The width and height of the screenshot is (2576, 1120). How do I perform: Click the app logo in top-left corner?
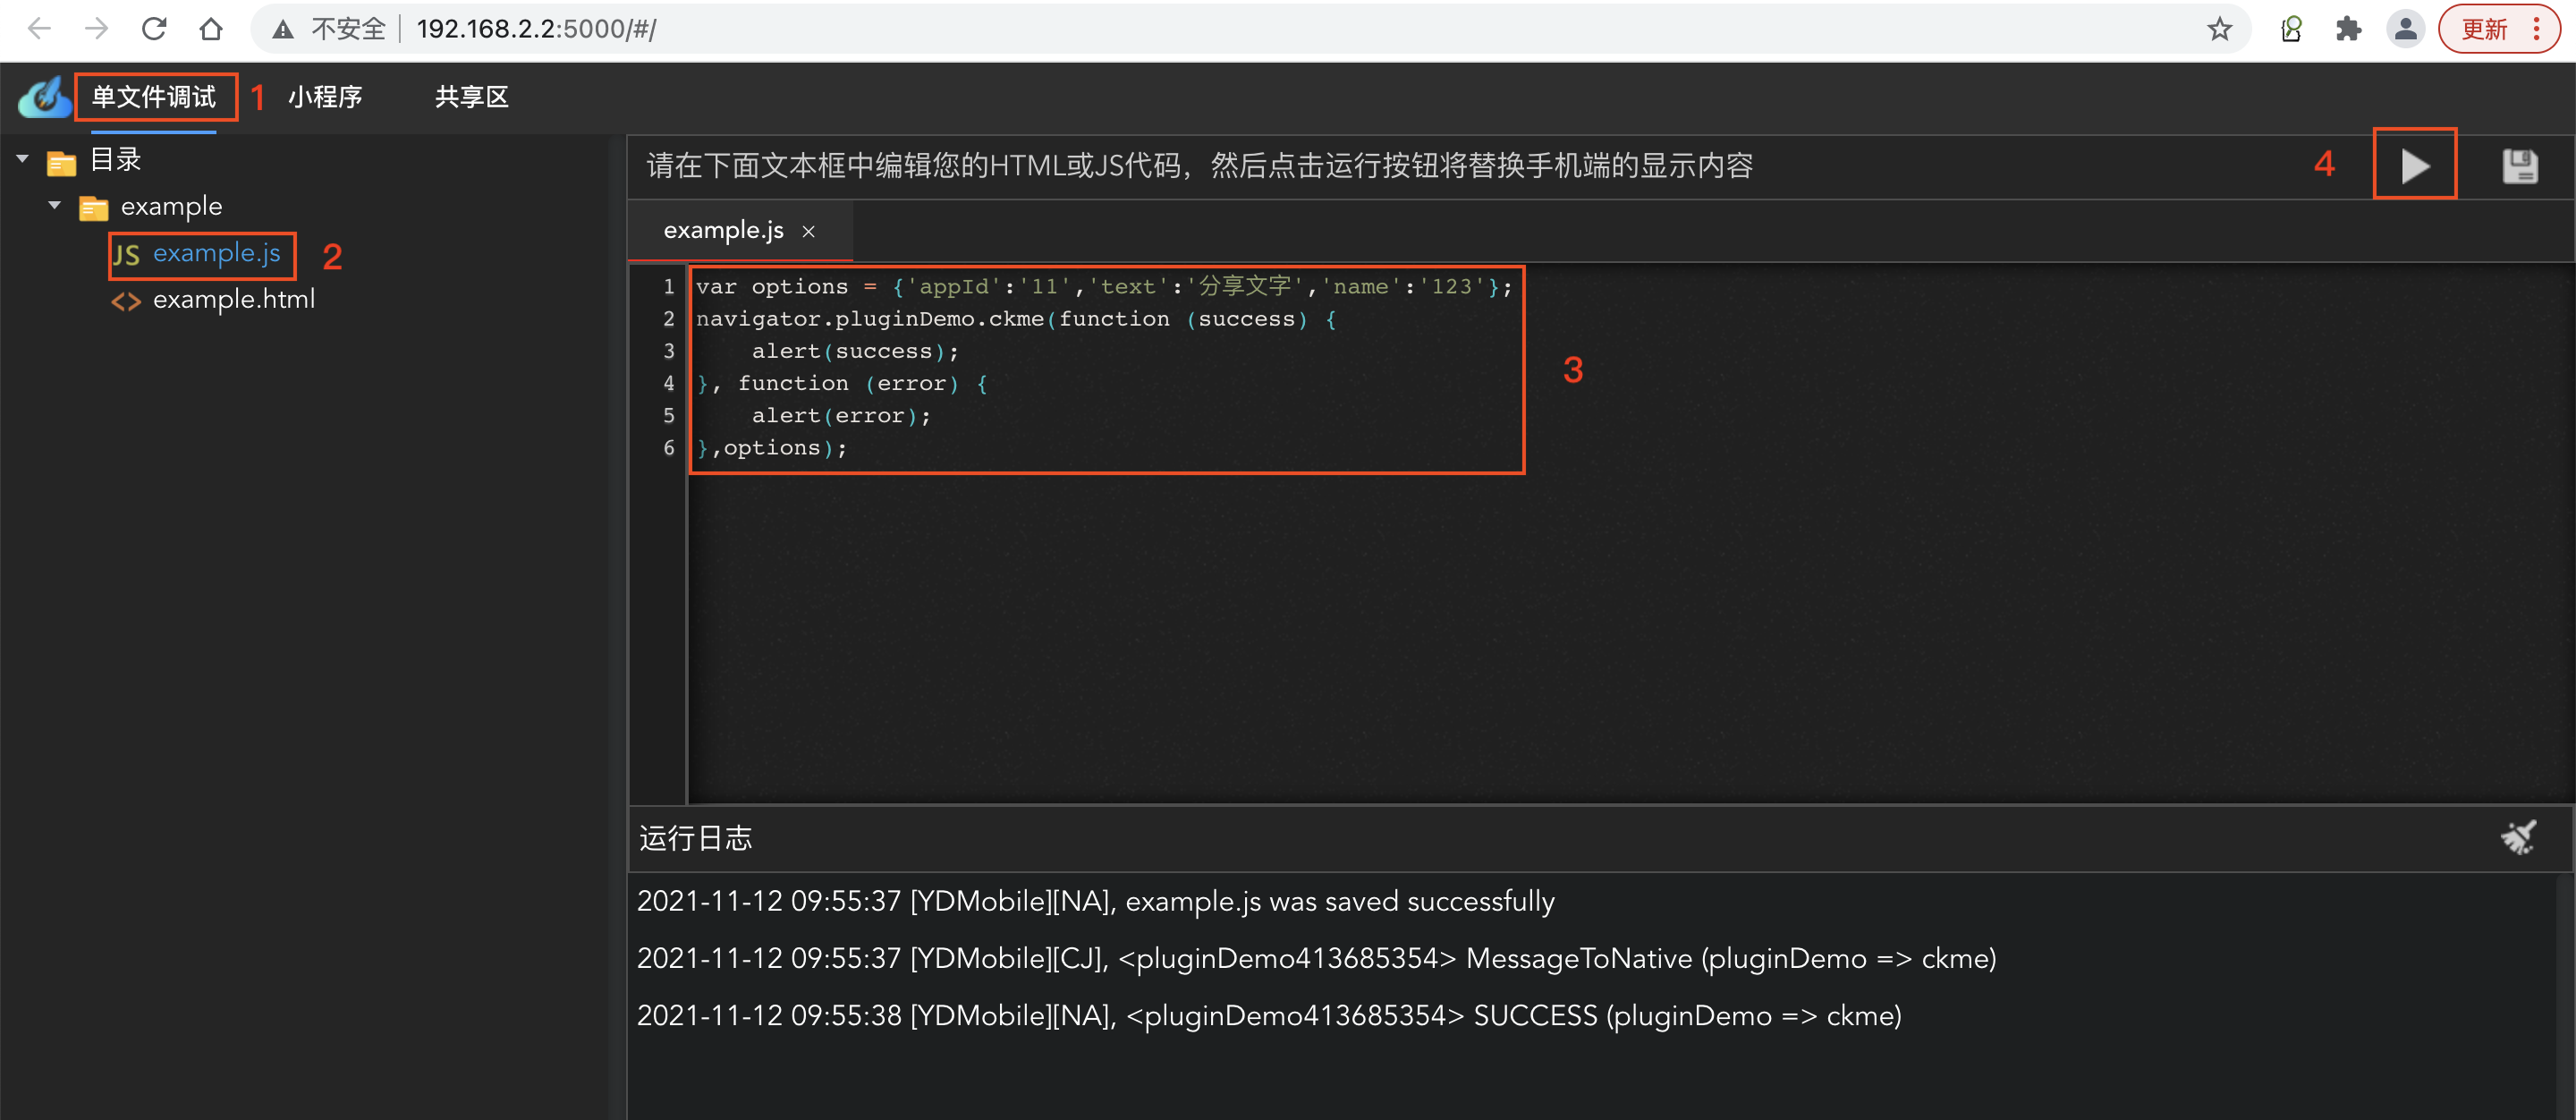click(x=43, y=97)
